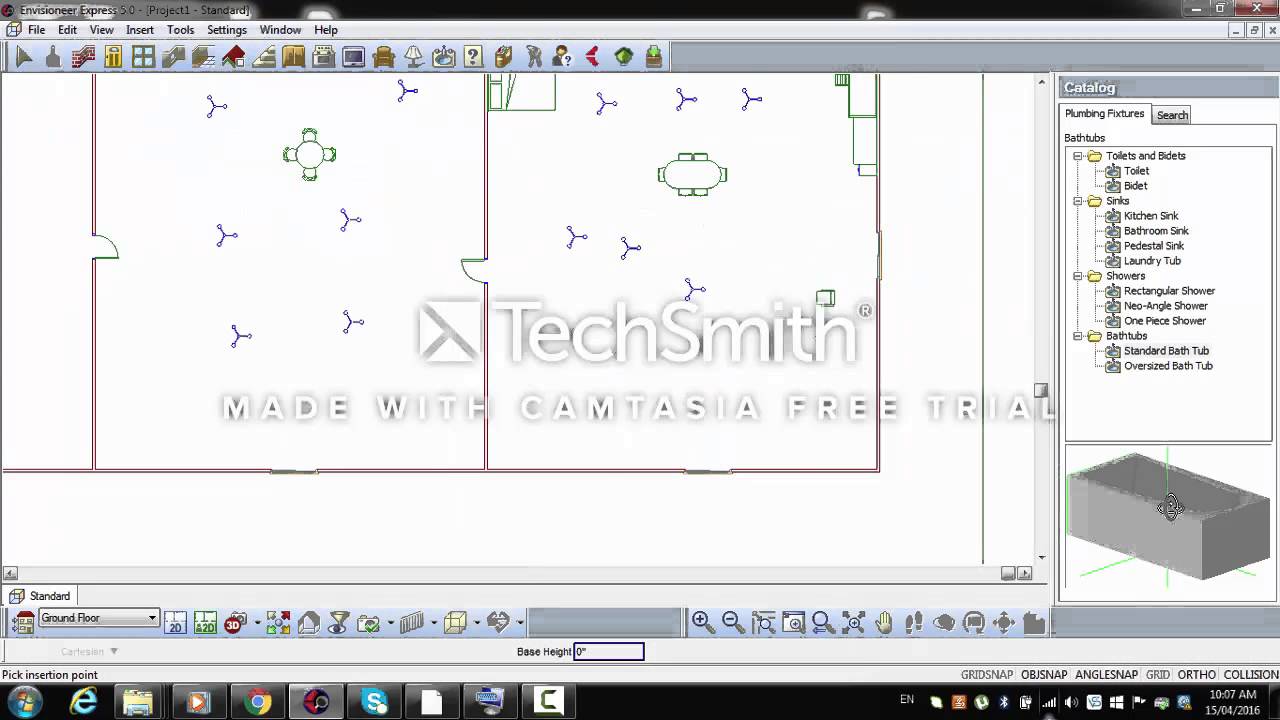The width and height of the screenshot is (1280, 720).
Task: Collapse the Bathtubs folder
Action: click(x=1078, y=336)
